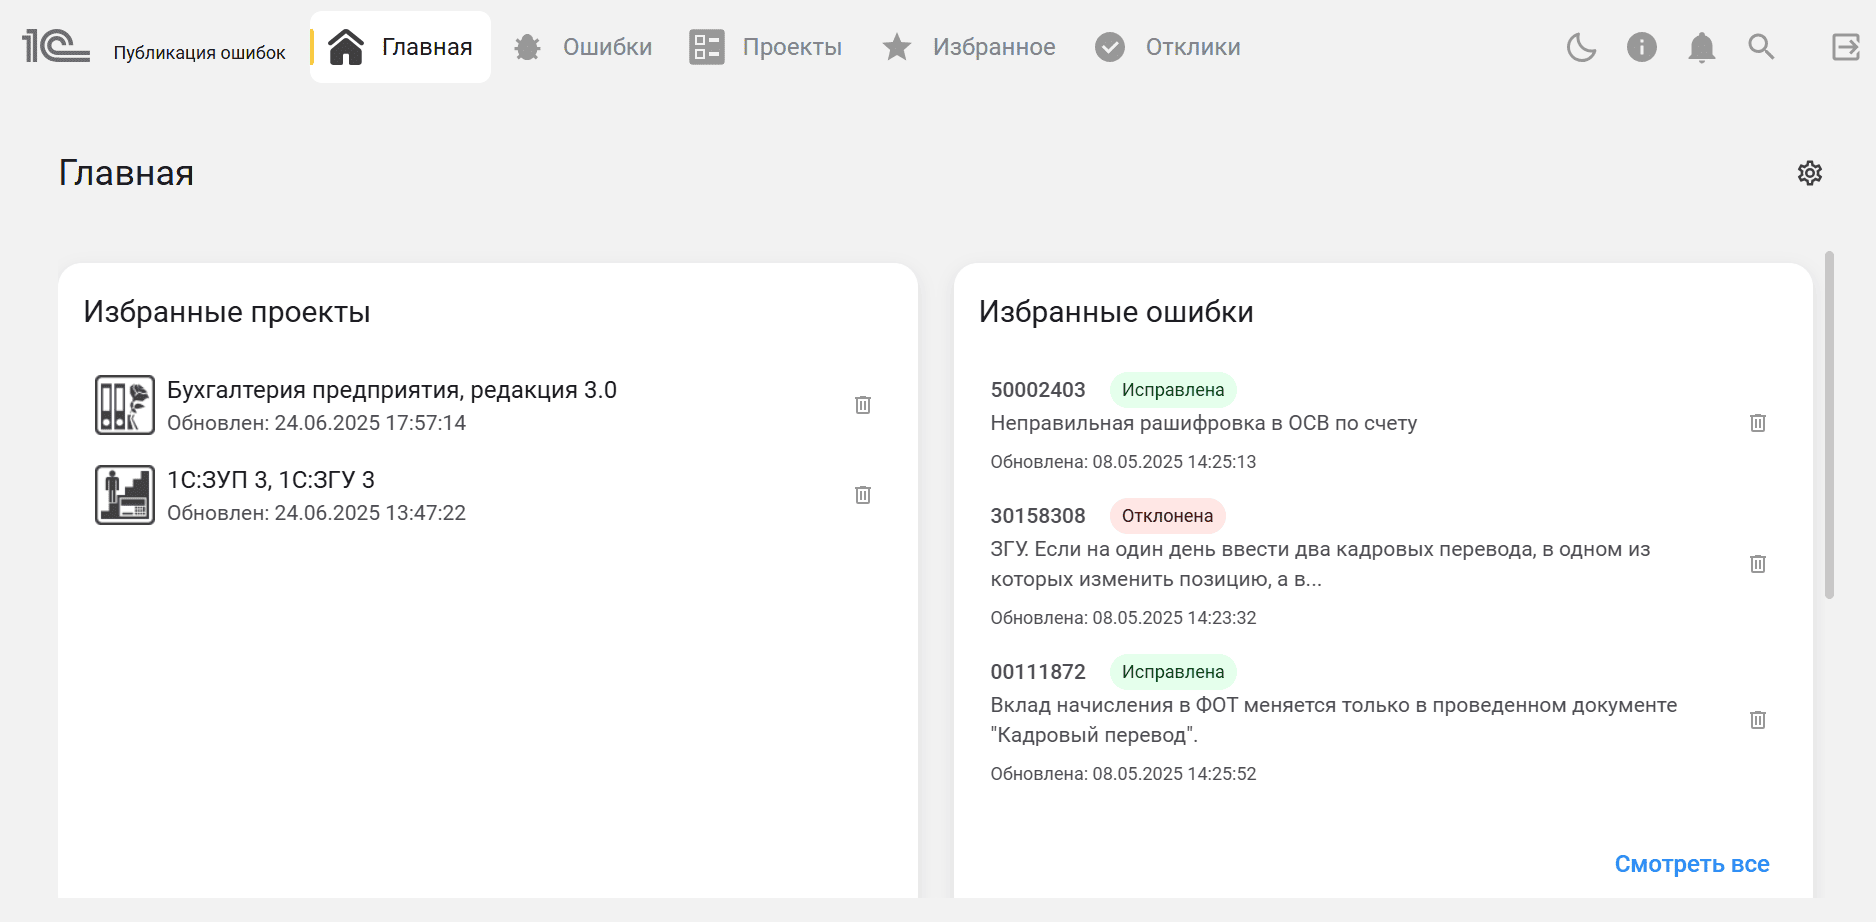The width and height of the screenshot is (1876, 922).
Task: Click the Смотреть все link
Action: pyautogui.click(x=1692, y=864)
